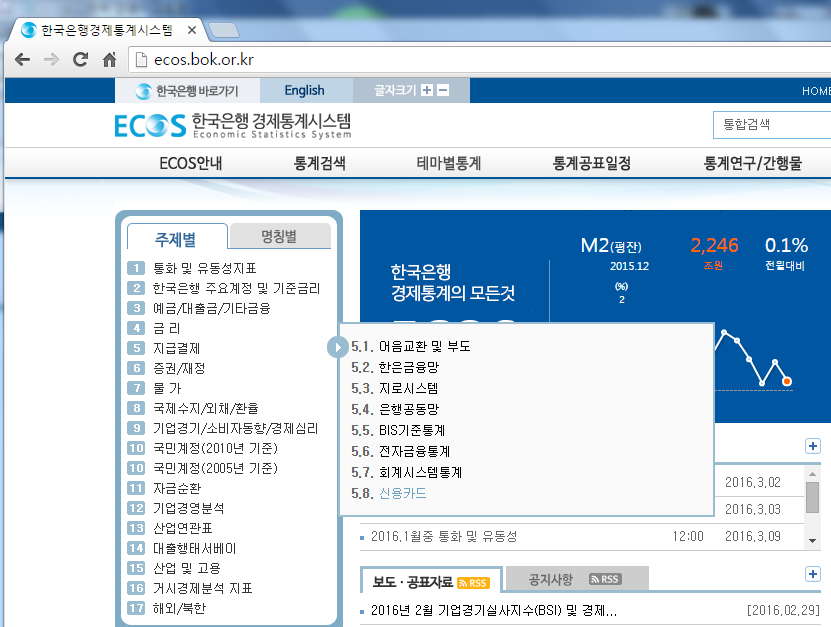
Task: Switch to the 명칭별 tab
Action: [279, 237]
